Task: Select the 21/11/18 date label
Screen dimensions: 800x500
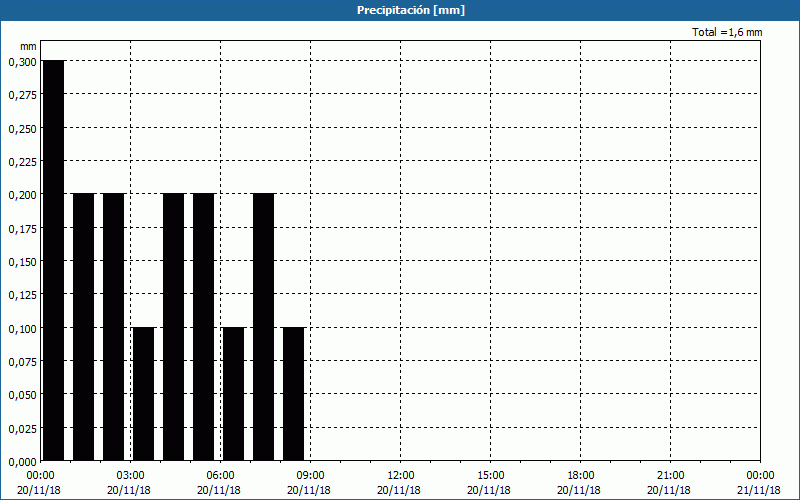Action: click(759, 490)
